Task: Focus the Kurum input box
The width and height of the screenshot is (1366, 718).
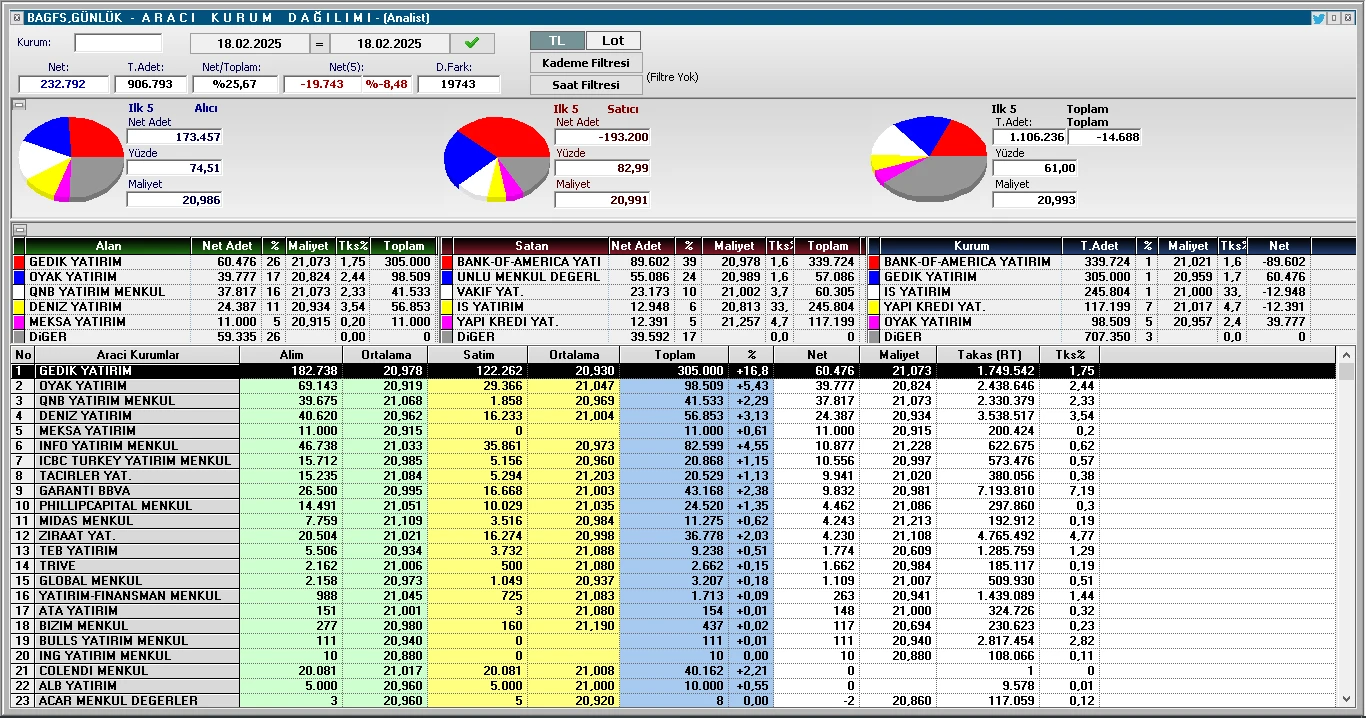Action: coord(118,43)
